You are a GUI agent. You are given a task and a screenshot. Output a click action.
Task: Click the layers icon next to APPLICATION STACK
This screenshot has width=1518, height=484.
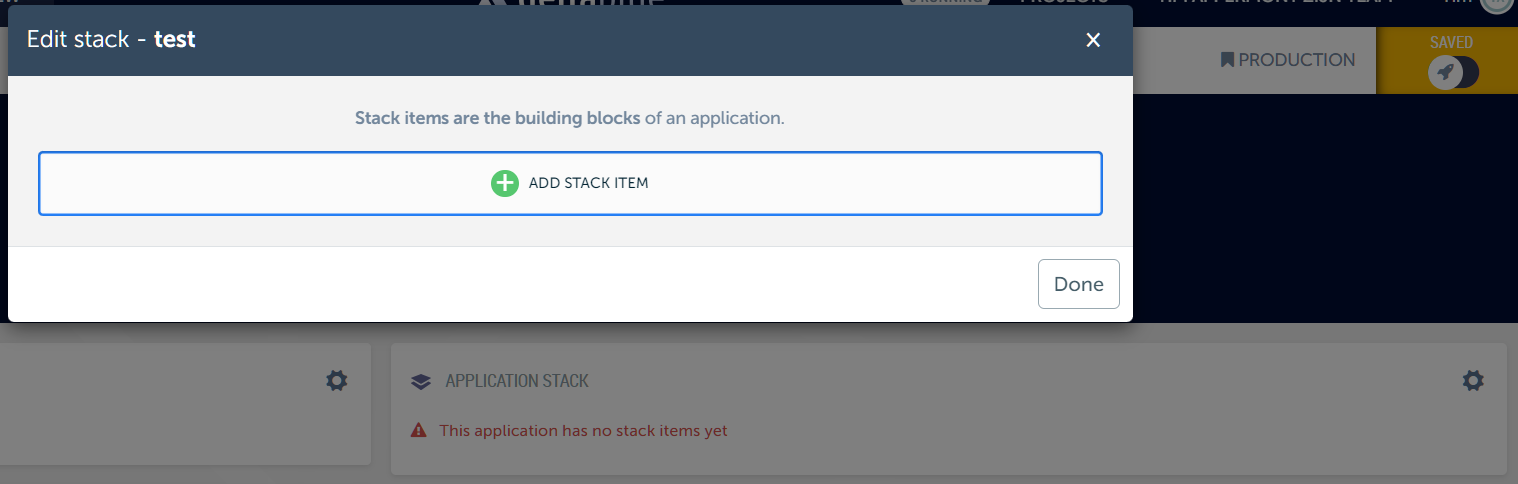coord(421,382)
